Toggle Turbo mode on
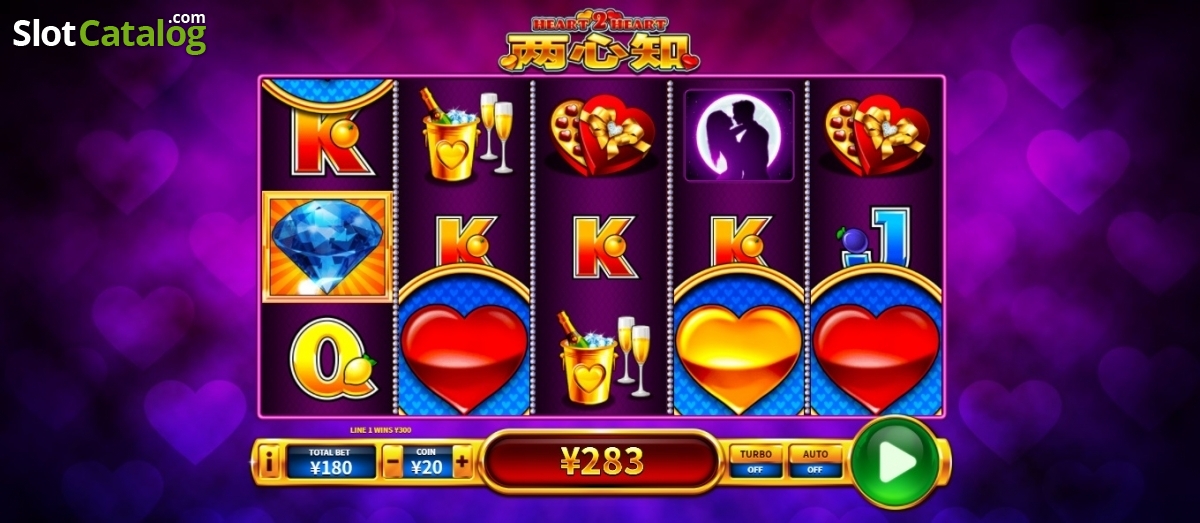Image resolution: width=1200 pixels, height=523 pixels. pos(756,461)
